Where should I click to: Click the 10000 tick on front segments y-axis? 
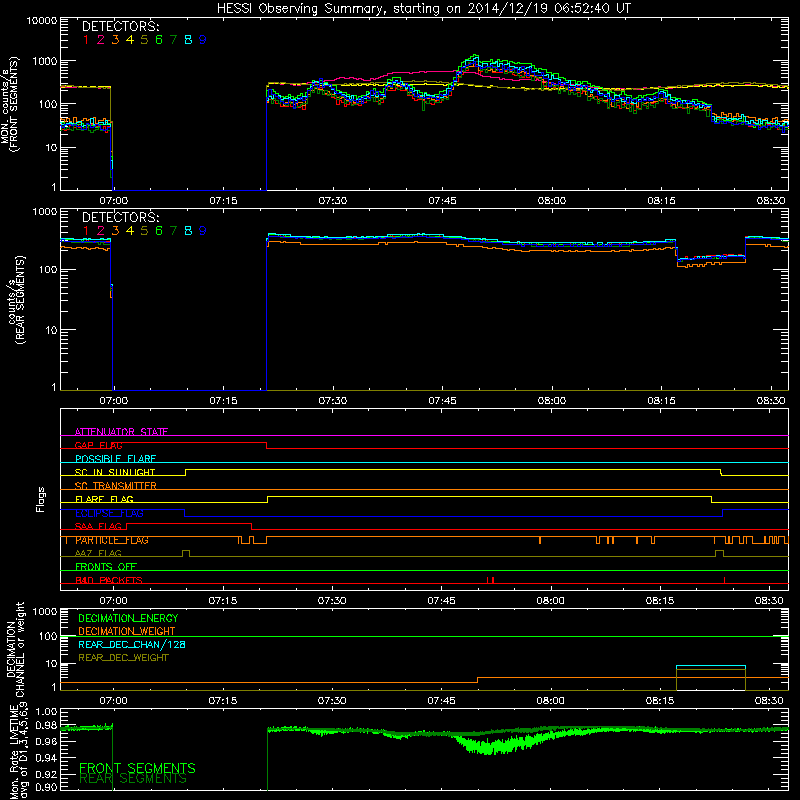click(x=42, y=21)
